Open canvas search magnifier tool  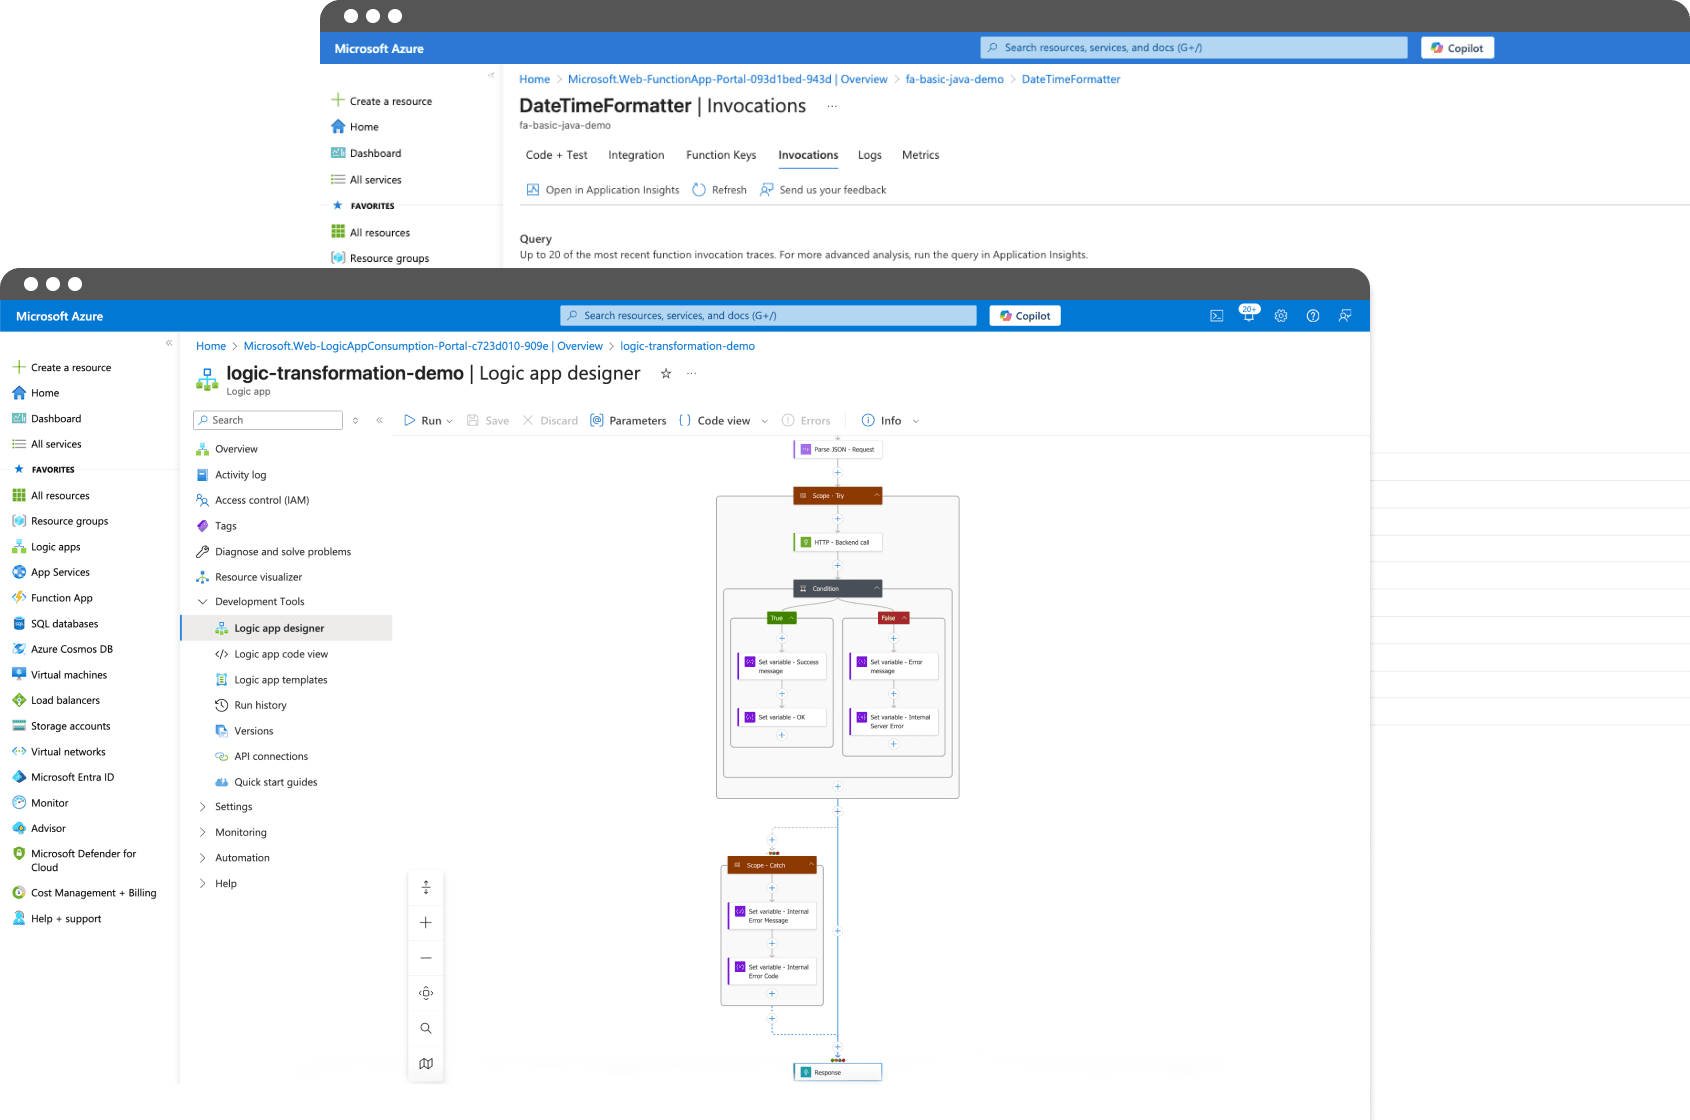tap(426, 1029)
